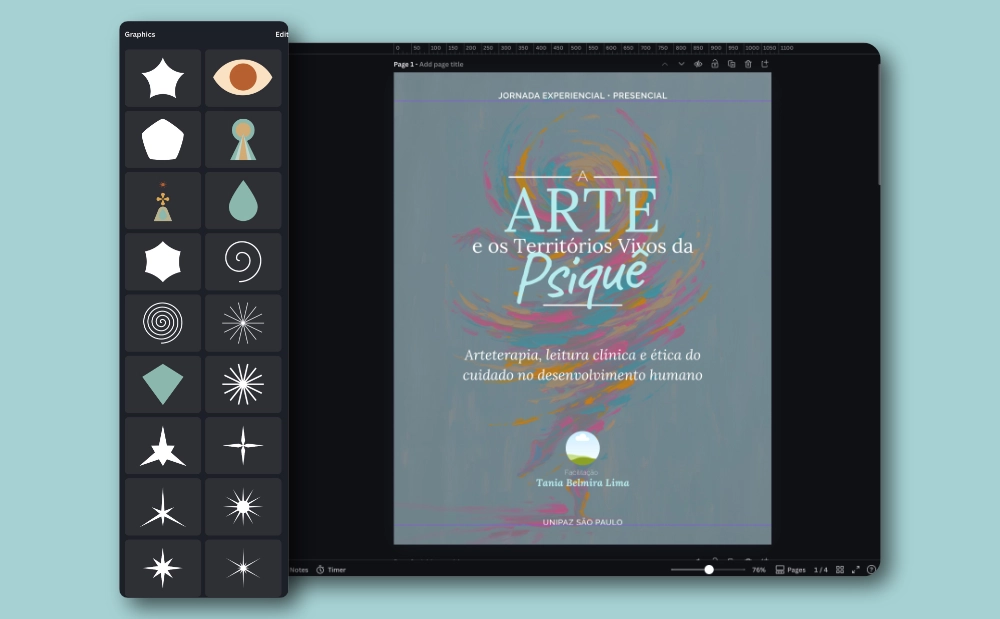
Task: Choose the white pentagon shape
Action: click(163, 140)
